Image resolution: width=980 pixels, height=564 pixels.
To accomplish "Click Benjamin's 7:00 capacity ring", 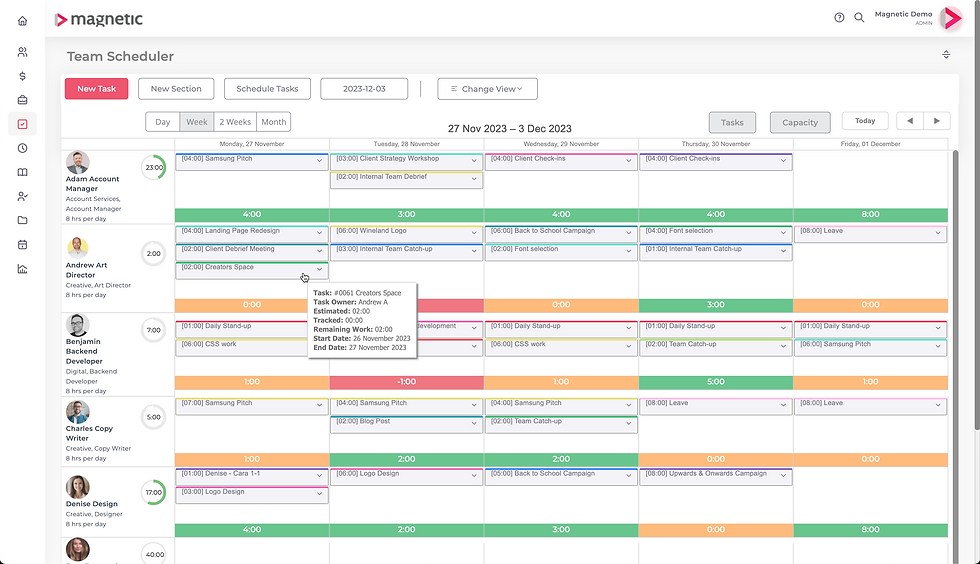I will 153,330.
